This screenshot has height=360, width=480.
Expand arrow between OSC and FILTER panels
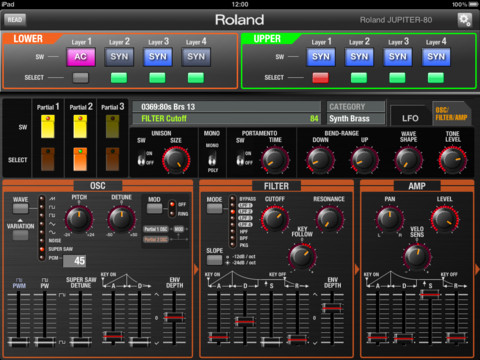(x=196, y=269)
